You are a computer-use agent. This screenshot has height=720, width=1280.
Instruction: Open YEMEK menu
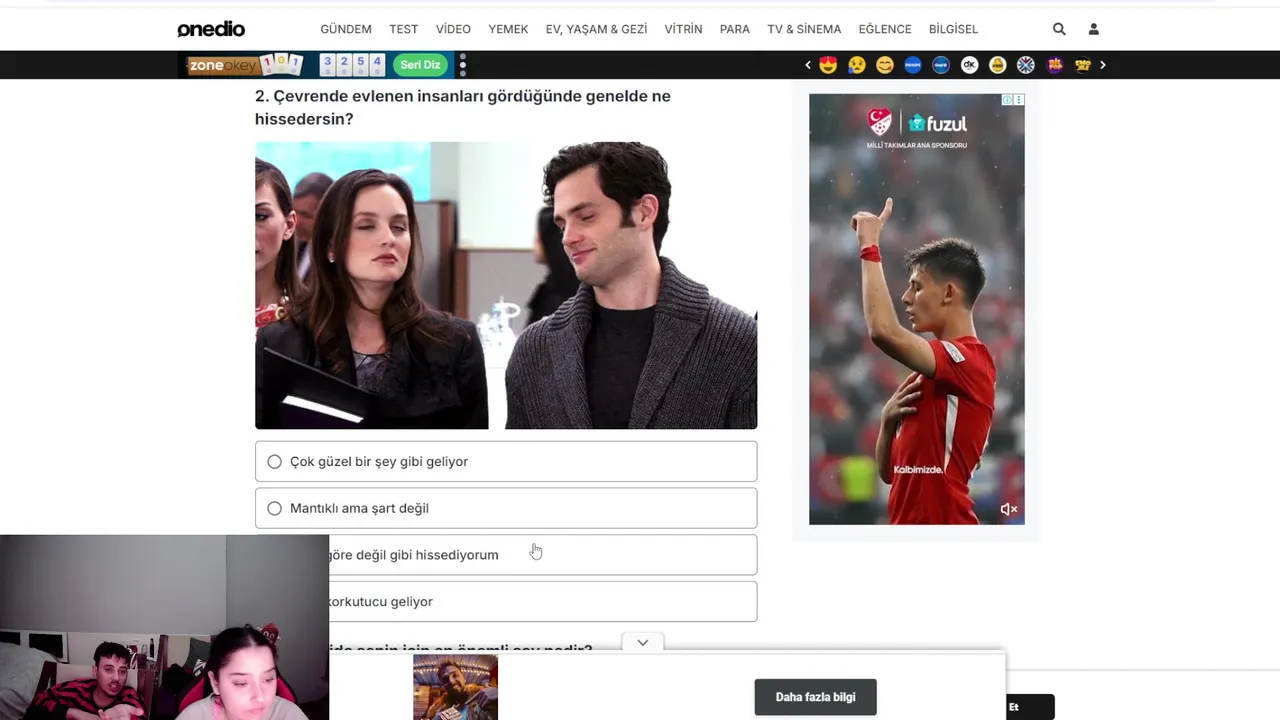(x=508, y=29)
